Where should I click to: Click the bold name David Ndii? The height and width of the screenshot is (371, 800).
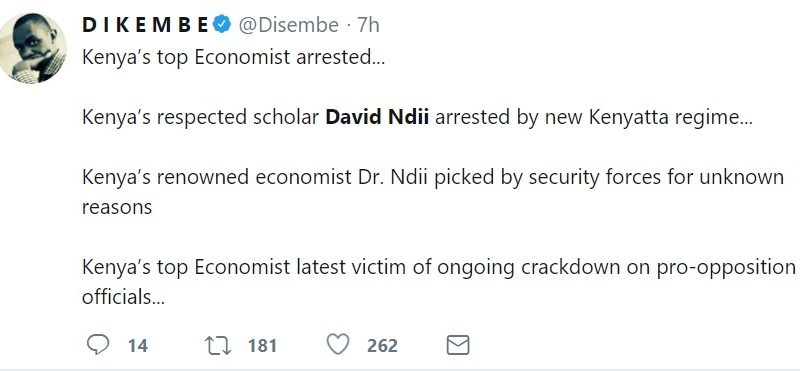pyautogui.click(x=377, y=117)
